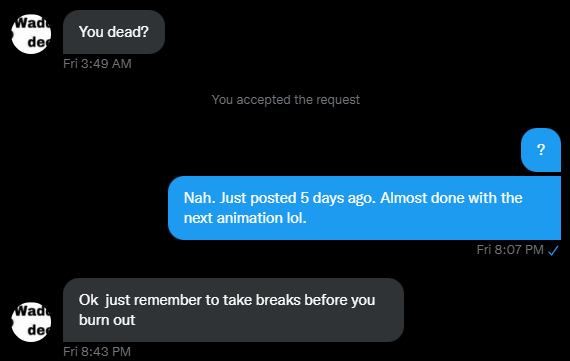Select the blue "?" message bubble

point(541,150)
